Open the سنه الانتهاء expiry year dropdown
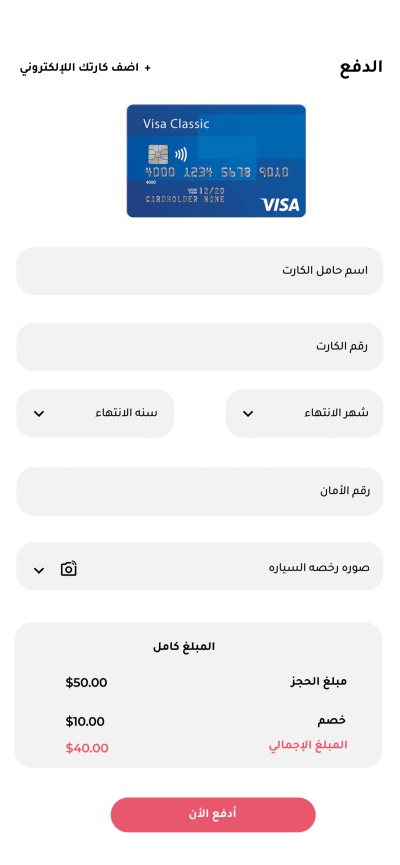This screenshot has height=865, width=400. 95,413
